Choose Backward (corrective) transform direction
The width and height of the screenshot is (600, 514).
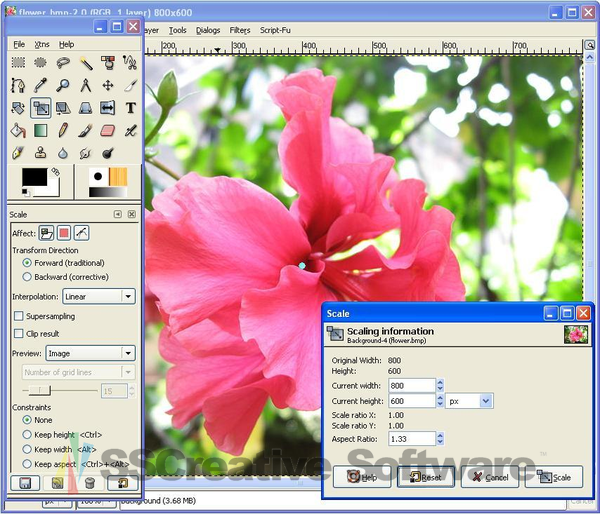point(65,277)
